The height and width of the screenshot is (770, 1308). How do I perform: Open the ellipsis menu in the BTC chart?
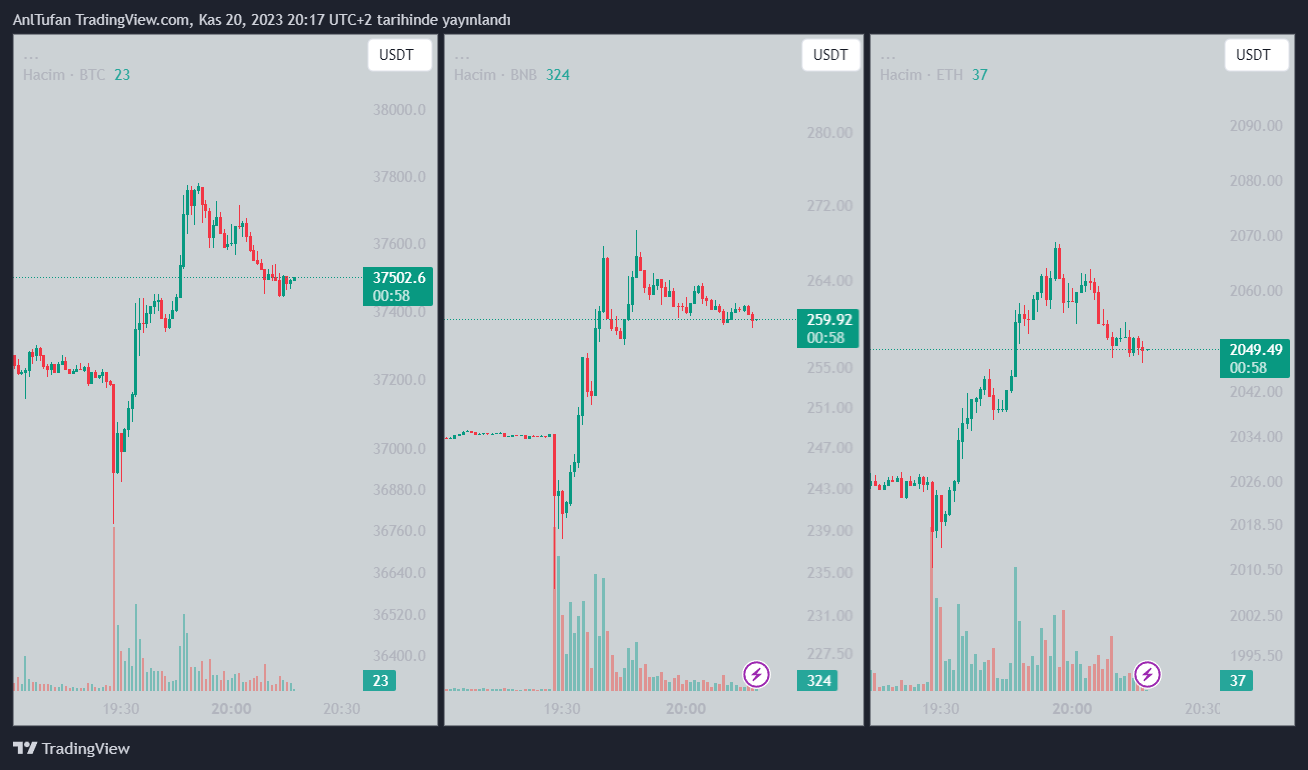tap(30, 56)
